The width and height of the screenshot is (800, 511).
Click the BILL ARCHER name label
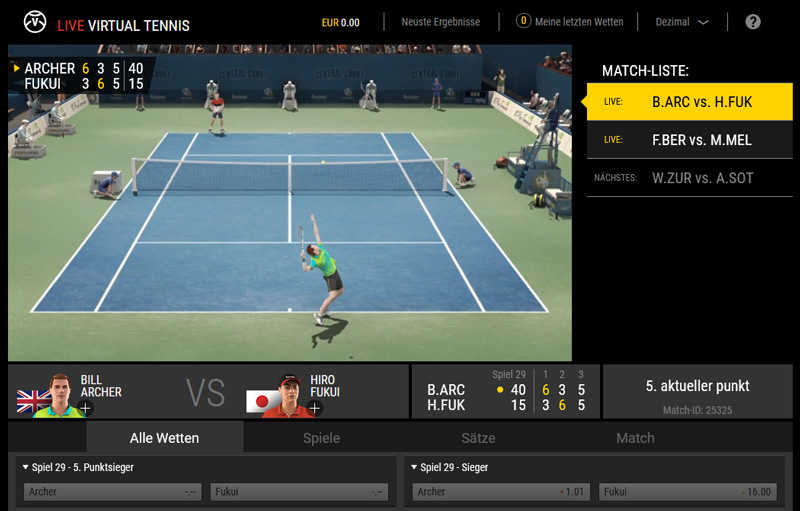pos(101,386)
